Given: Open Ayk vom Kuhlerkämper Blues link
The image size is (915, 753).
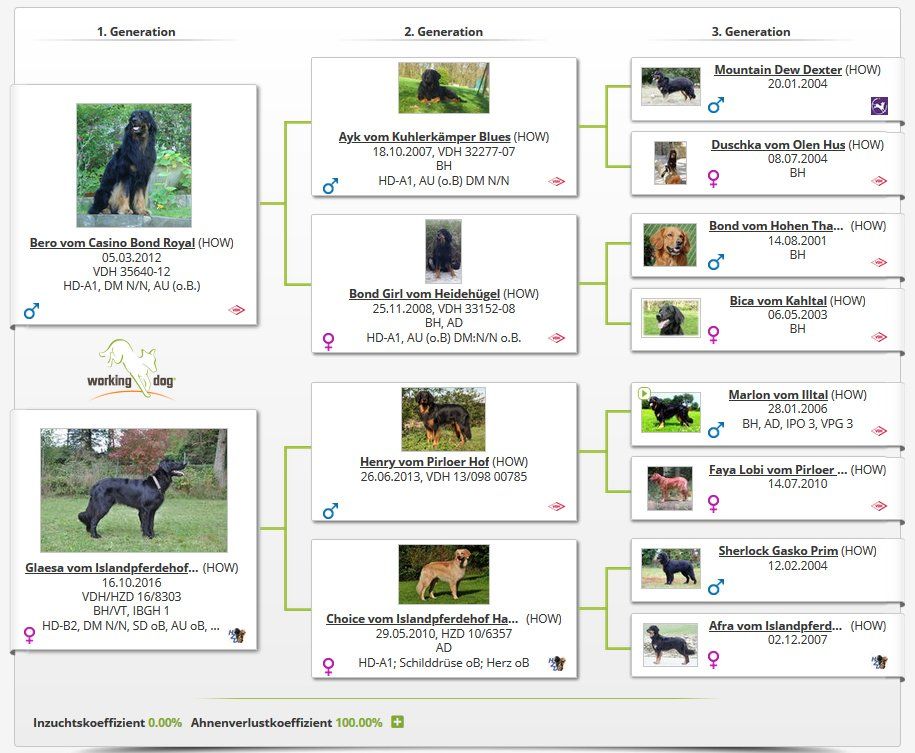Looking at the screenshot, I should [424, 137].
